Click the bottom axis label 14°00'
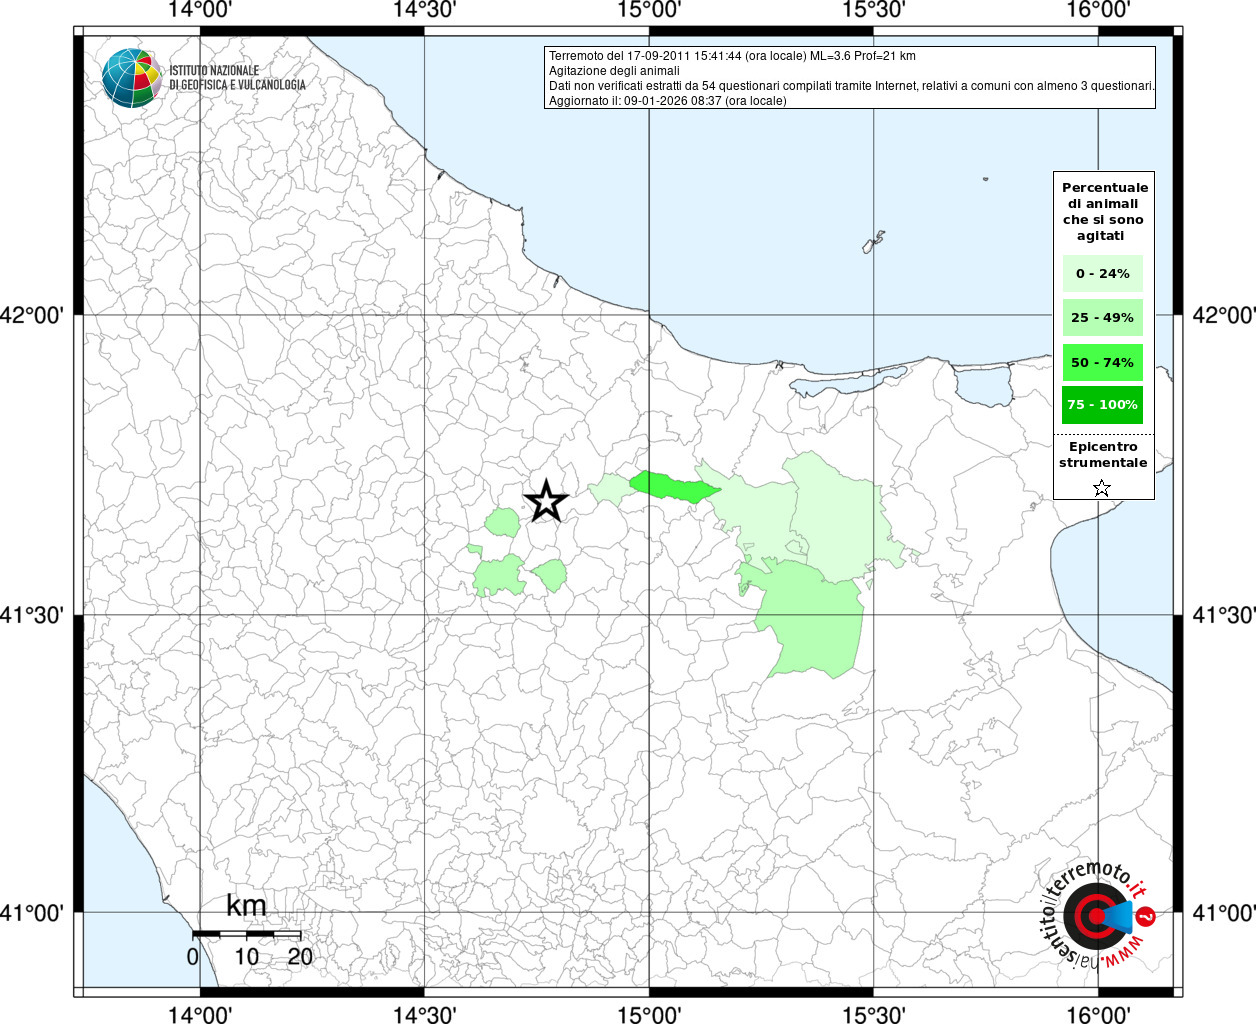 coord(200,1014)
